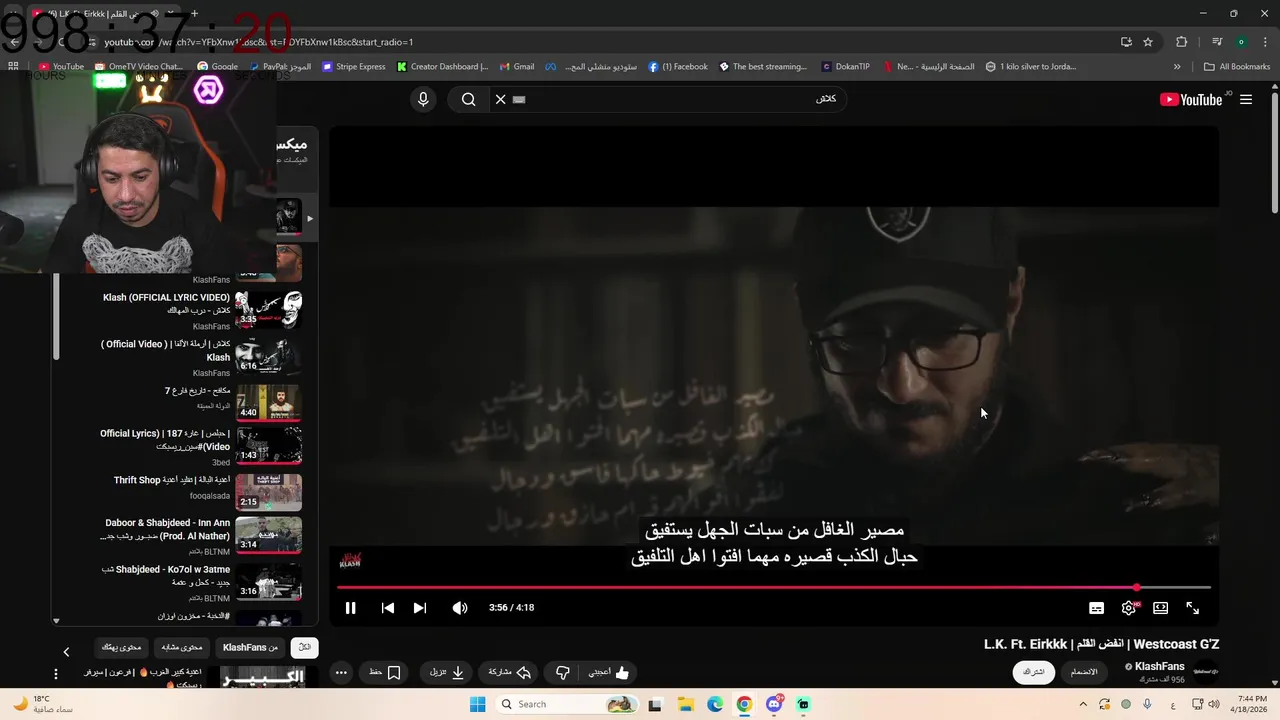Bookmark this page with the star icon
Image resolution: width=1280 pixels, height=720 pixels.
(x=1148, y=42)
